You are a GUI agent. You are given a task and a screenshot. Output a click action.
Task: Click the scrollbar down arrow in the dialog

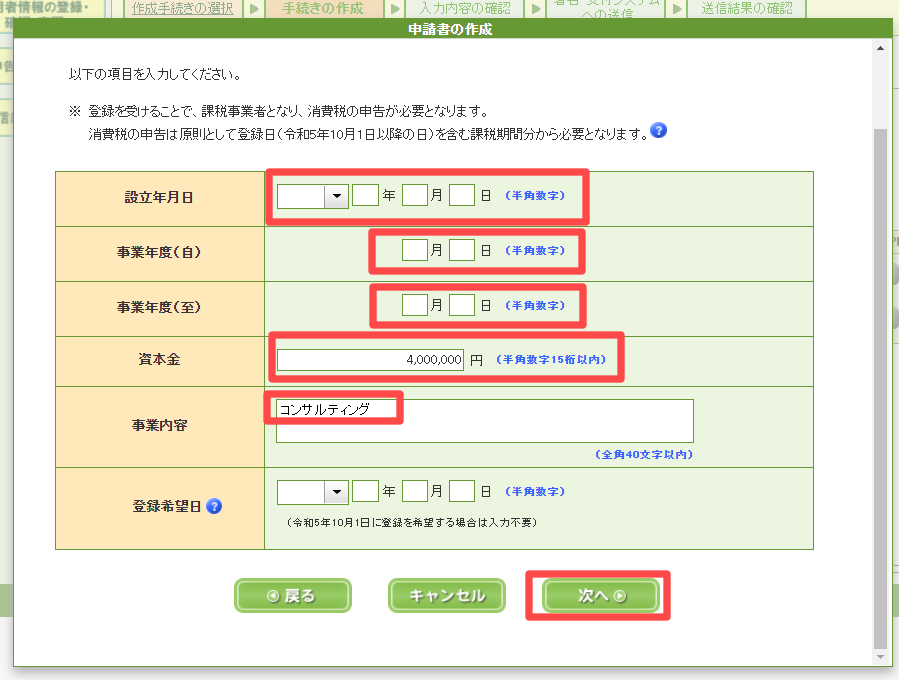pos(880,657)
